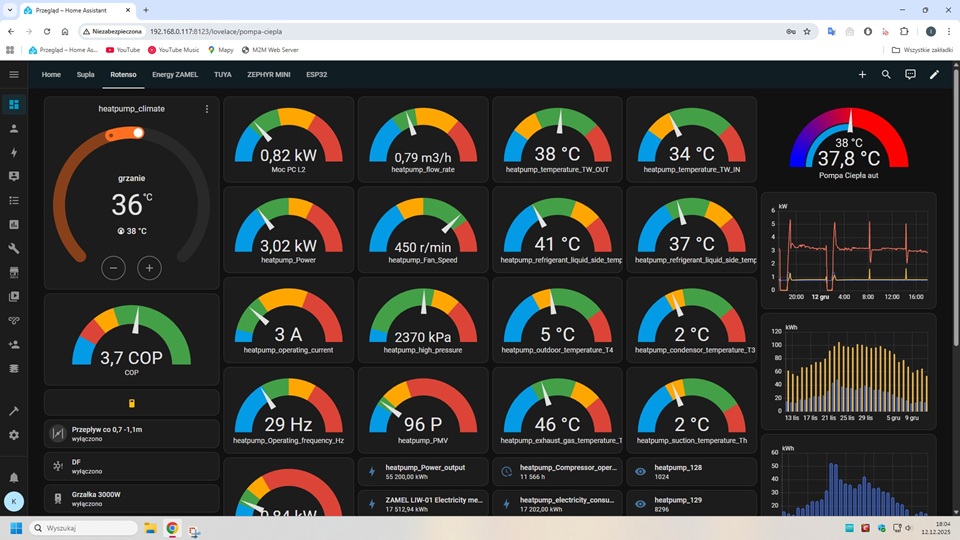Switch to the Energy ZAMEL tab

click(175, 74)
